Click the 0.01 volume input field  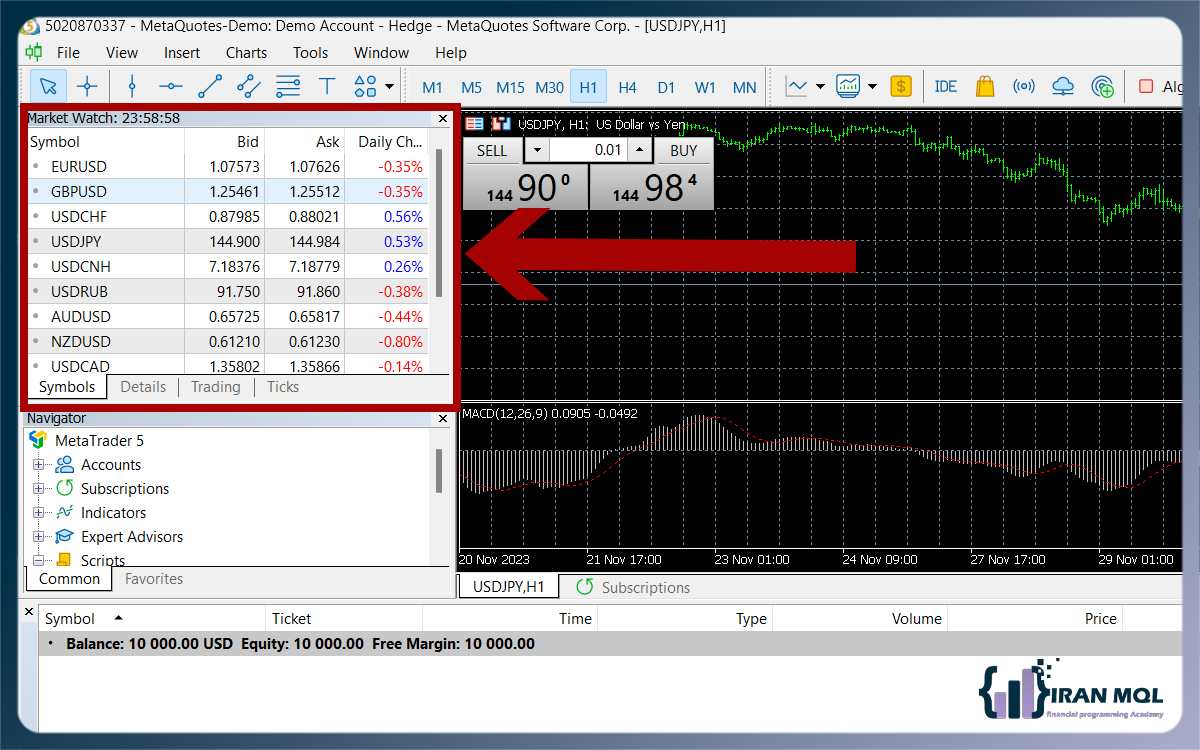(x=589, y=150)
